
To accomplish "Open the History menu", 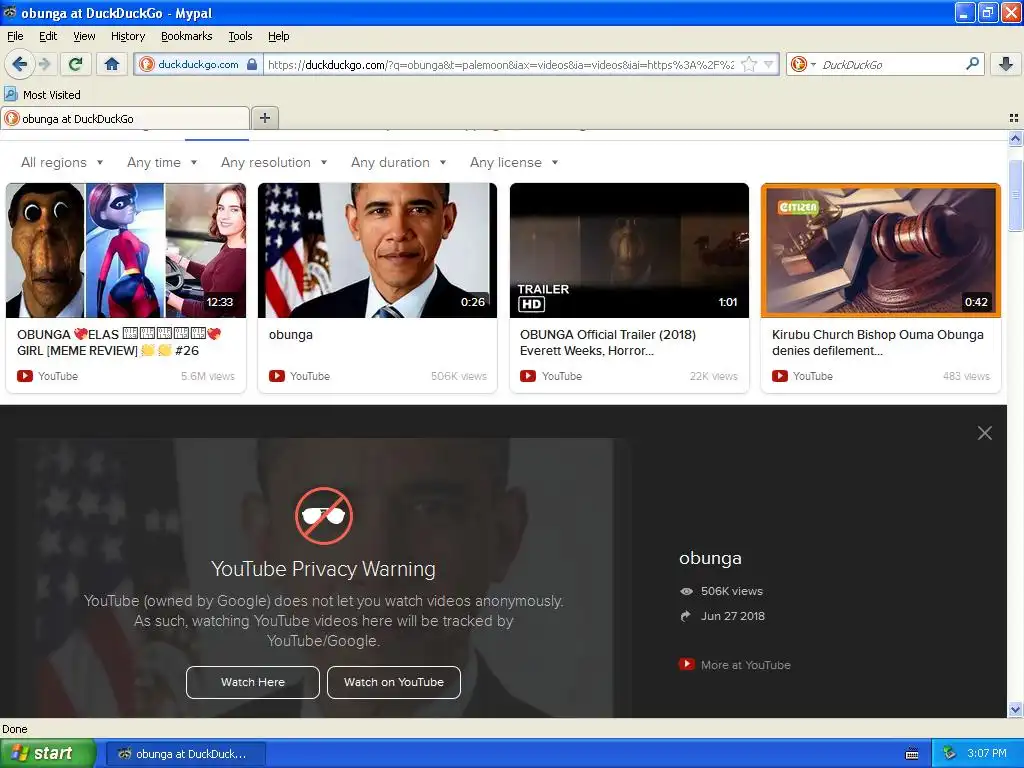I will (128, 36).
